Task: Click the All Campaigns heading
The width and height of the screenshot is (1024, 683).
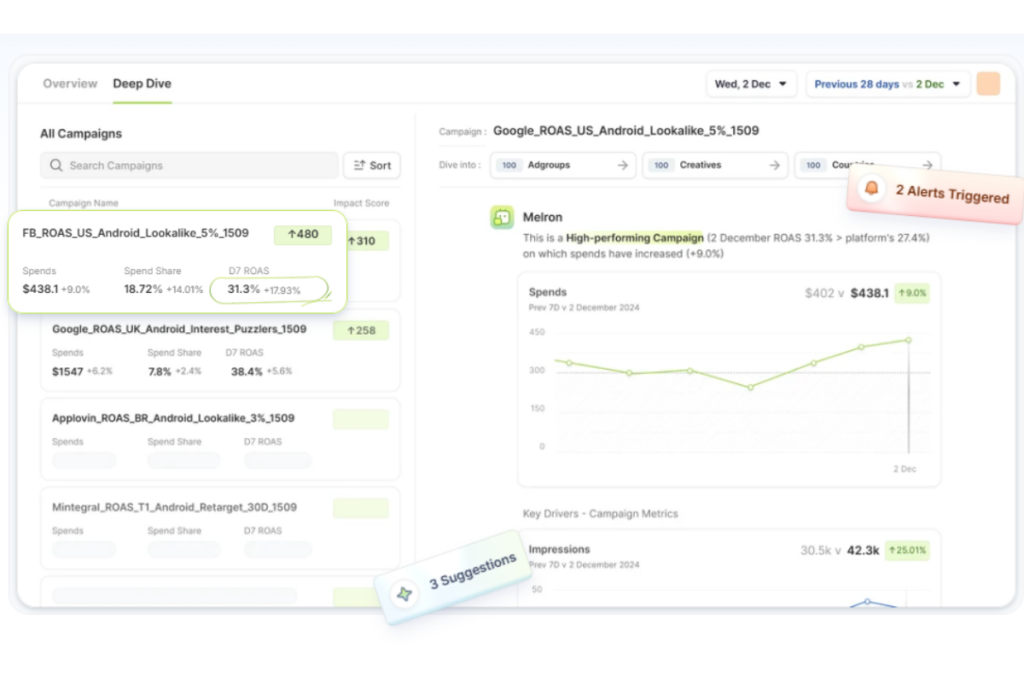Action: click(81, 133)
